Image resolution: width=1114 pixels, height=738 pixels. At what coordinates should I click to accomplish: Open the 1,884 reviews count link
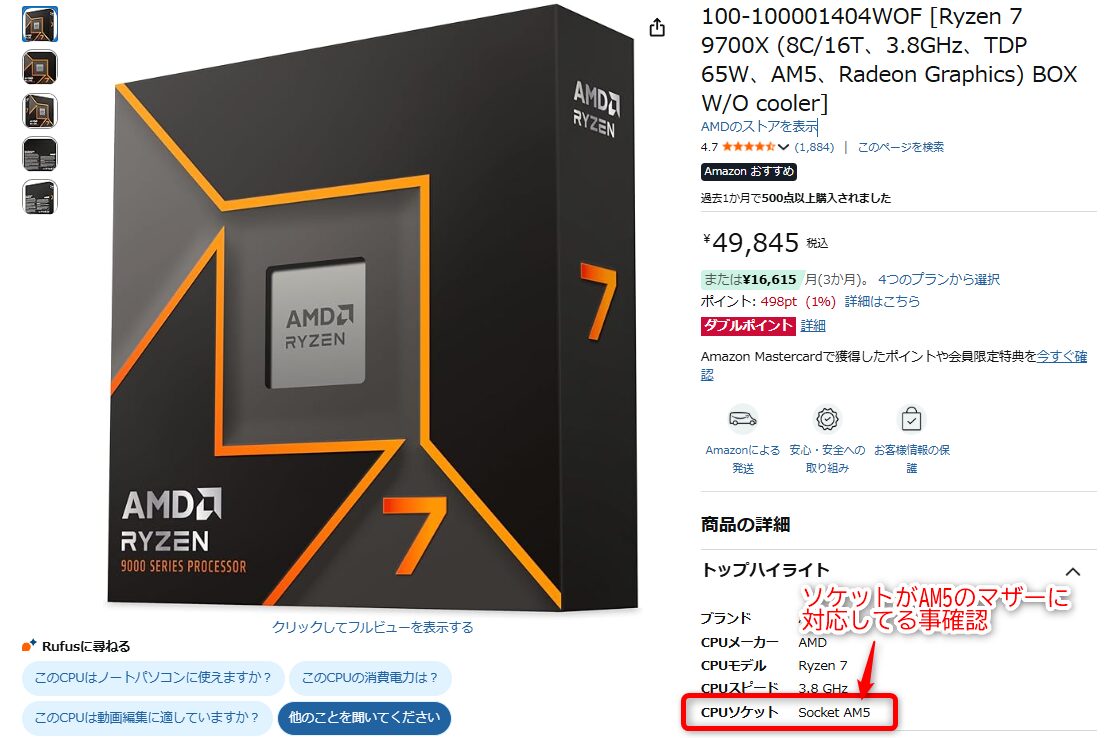(x=814, y=147)
